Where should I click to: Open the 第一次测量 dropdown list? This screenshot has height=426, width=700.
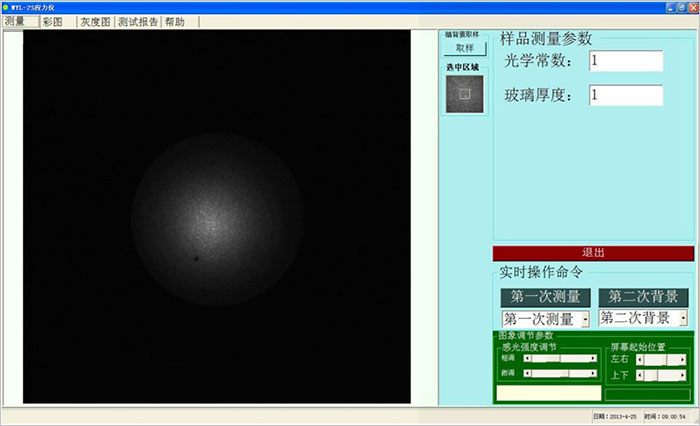[x=585, y=320]
